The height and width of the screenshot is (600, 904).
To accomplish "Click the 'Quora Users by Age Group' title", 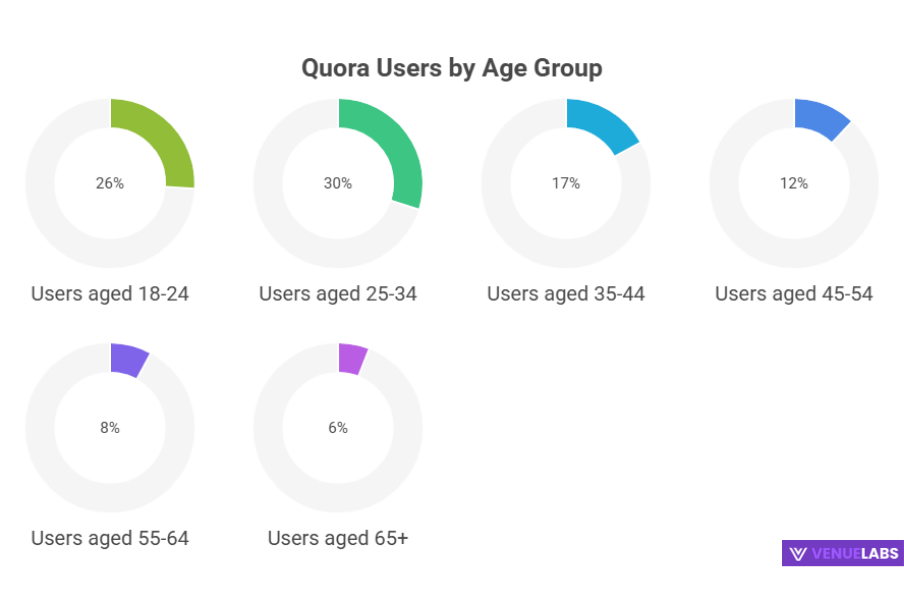I will [452, 68].
